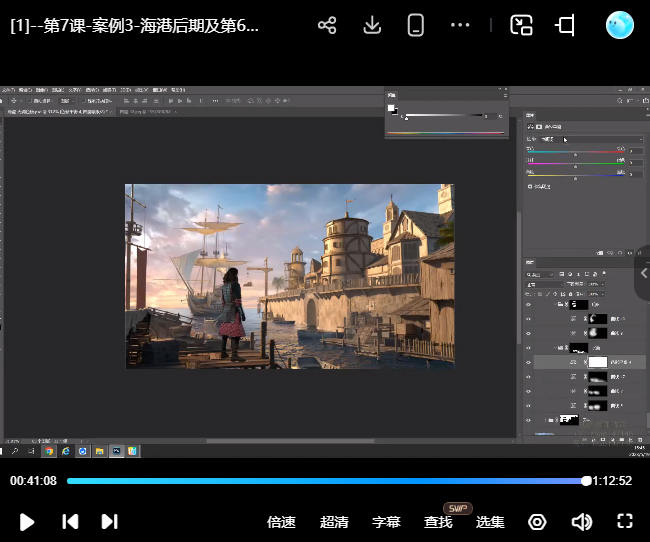
Task: Click the video progress bar handle
Action: 586,481
